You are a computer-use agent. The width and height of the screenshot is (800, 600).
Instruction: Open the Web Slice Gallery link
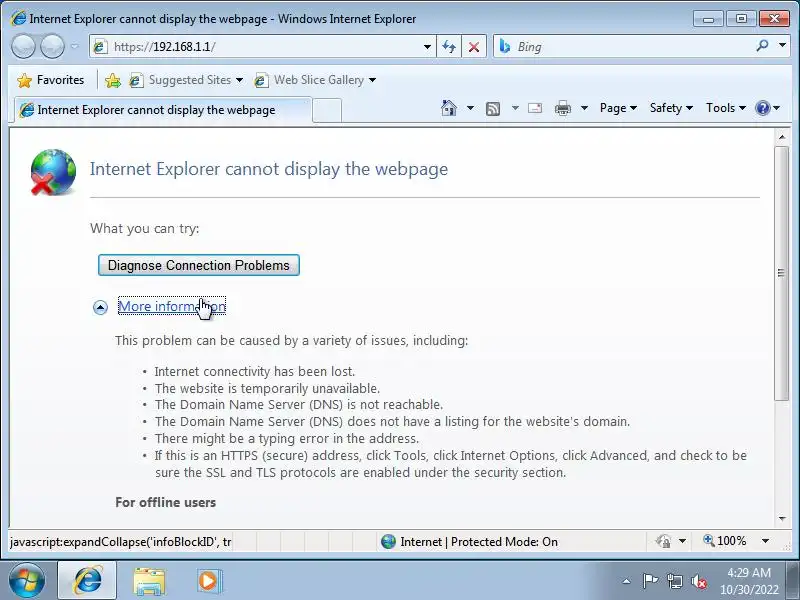point(315,80)
